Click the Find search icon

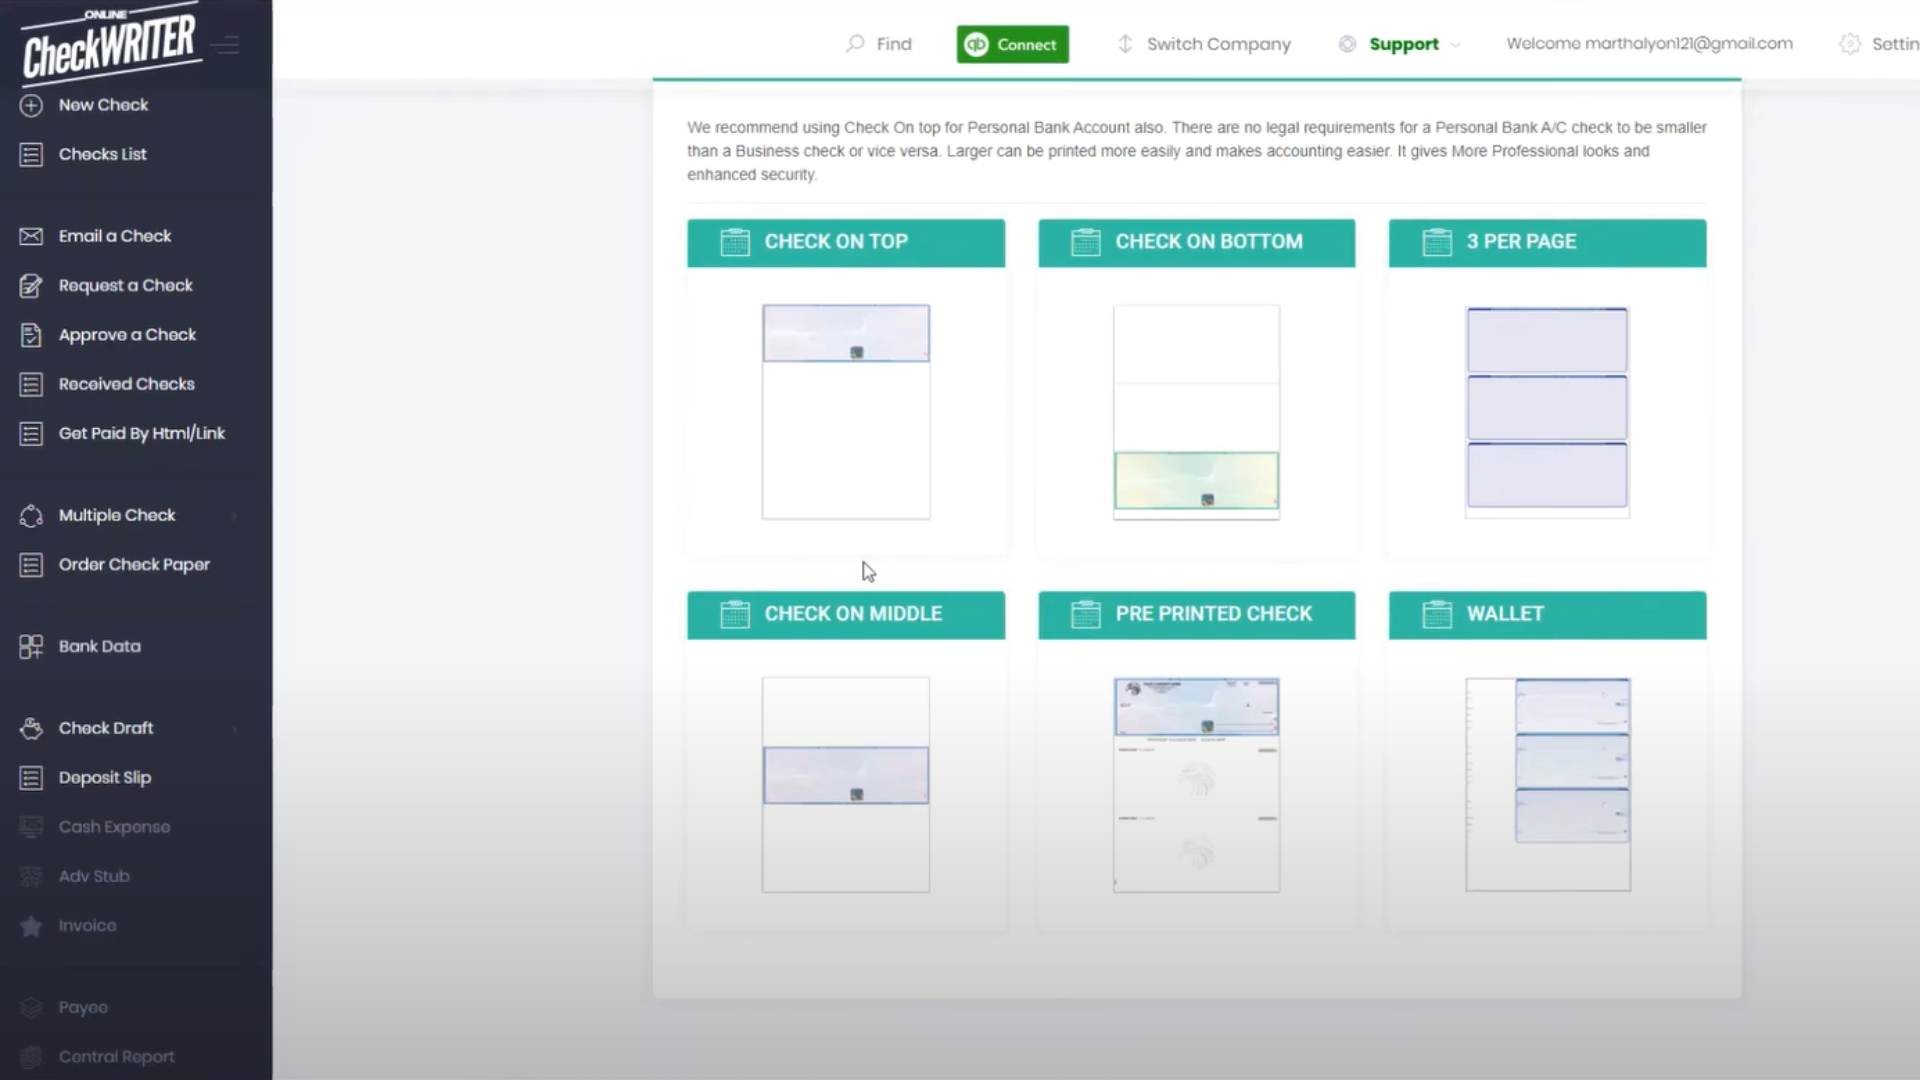click(855, 44)
